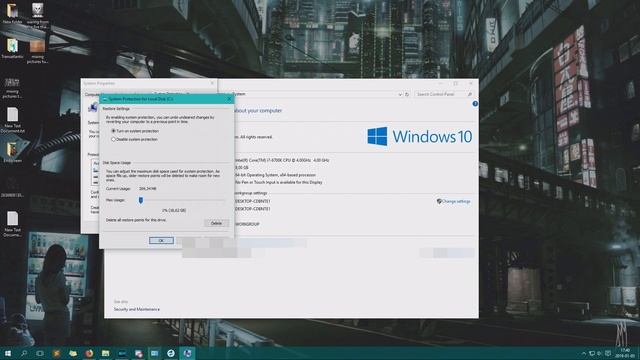Select Turn on system protection radio
This screenshot has width=640, height=360.
(113, 131)
